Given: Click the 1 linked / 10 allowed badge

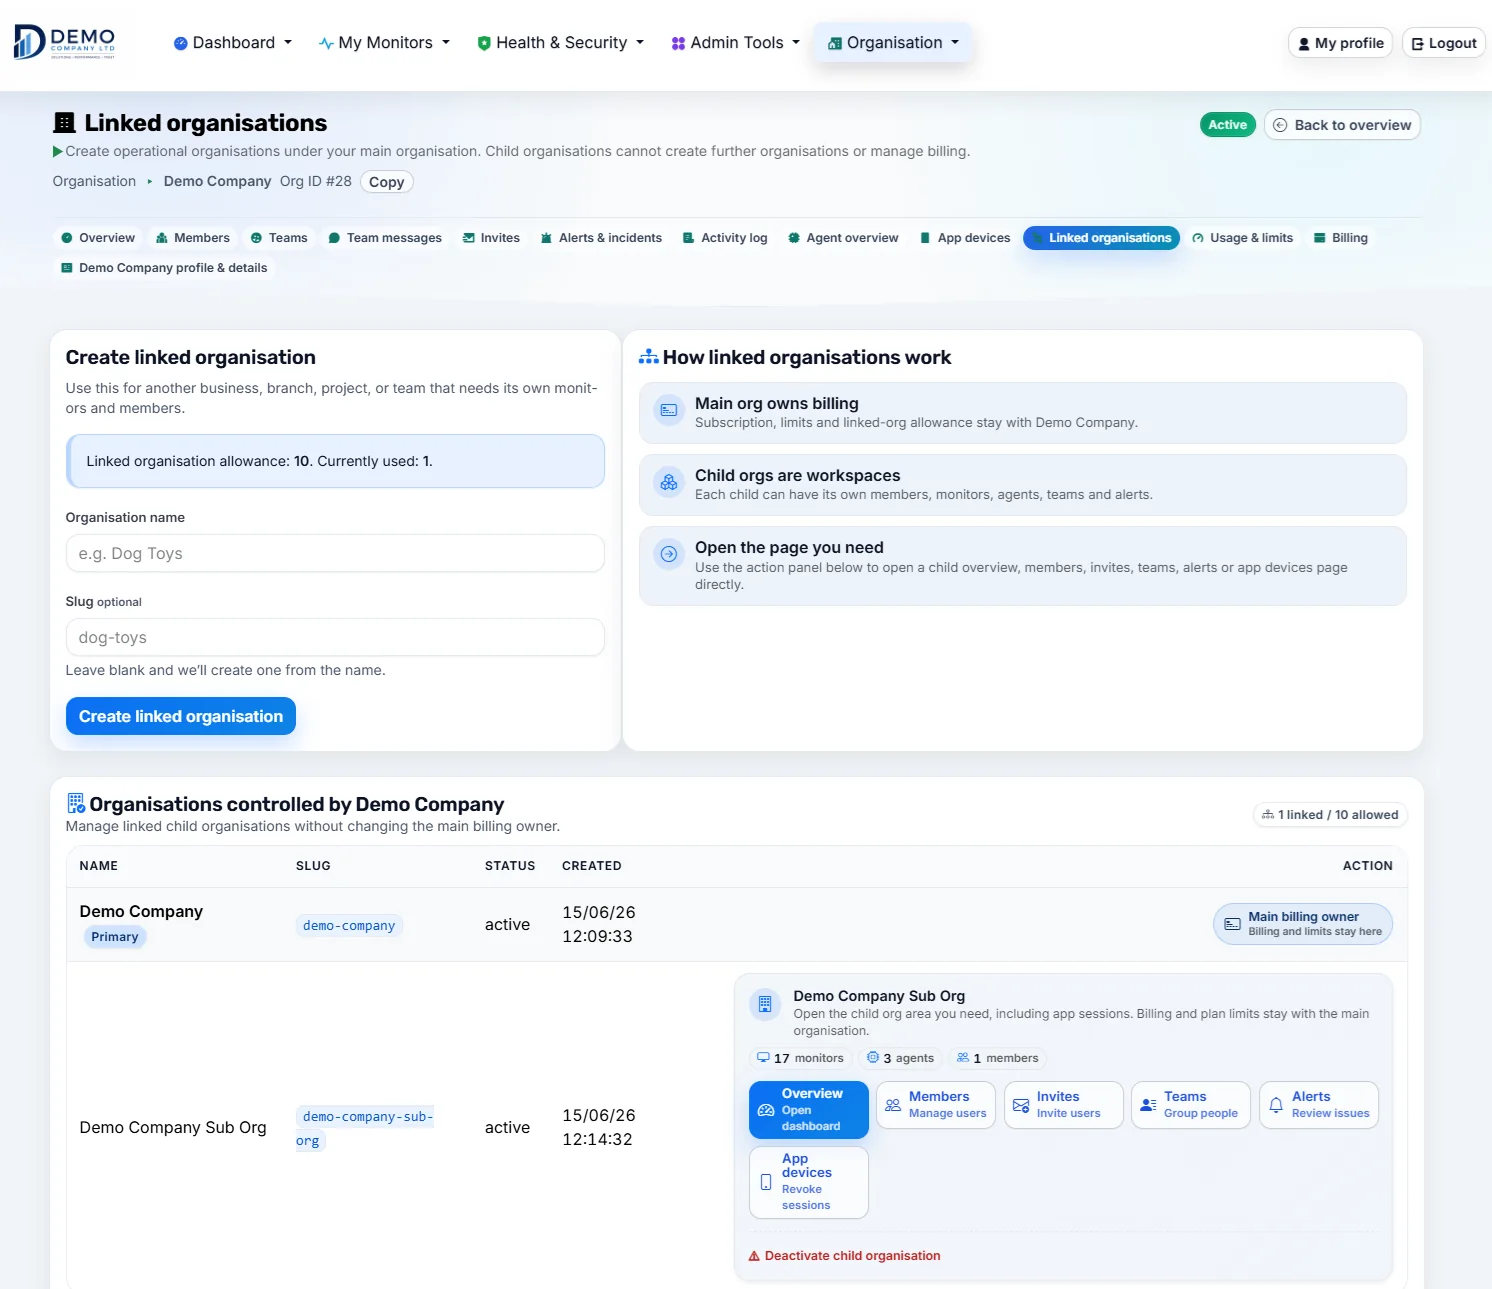Looking at the screenshot, I should [x=1330, y=815].
